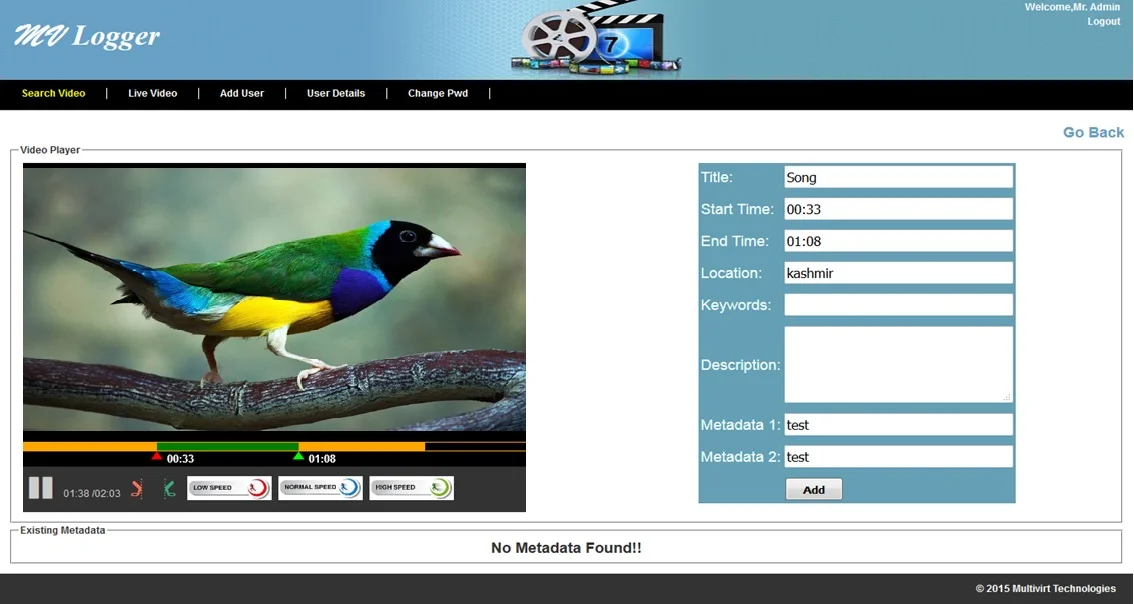Click the MV Logger logo
The height and width of the screenshot is (604, 1134).
tap(85, 36)
